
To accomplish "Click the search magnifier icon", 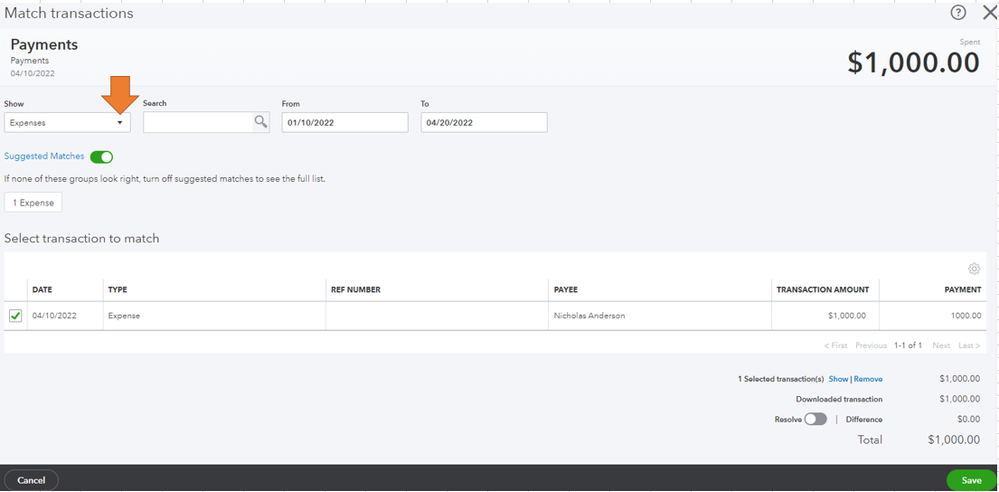I will (x=261, y=122).
